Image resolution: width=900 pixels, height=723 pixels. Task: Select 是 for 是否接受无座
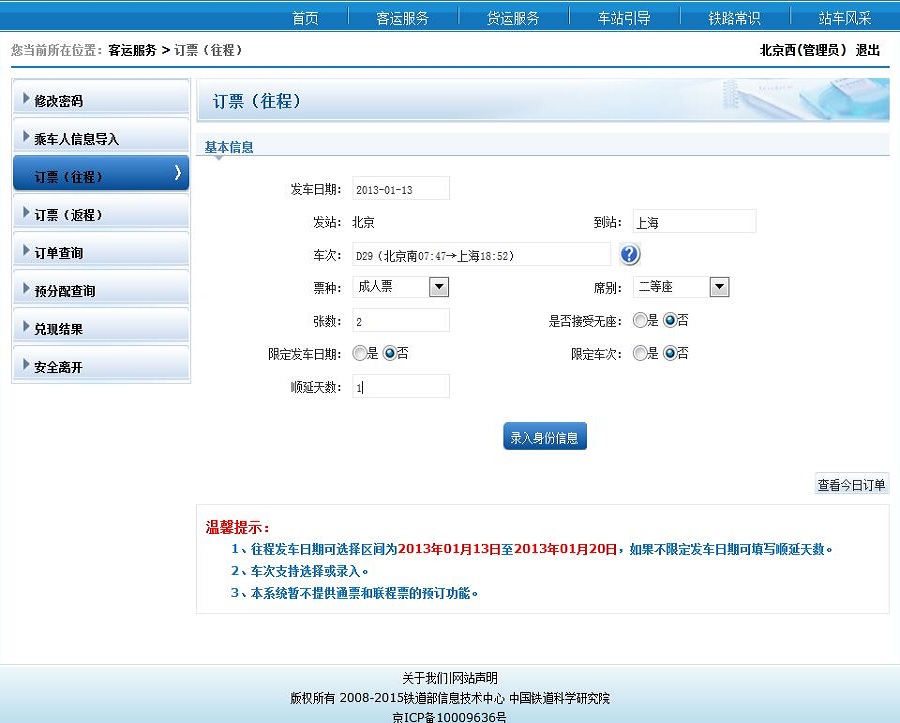click(640, 321)
